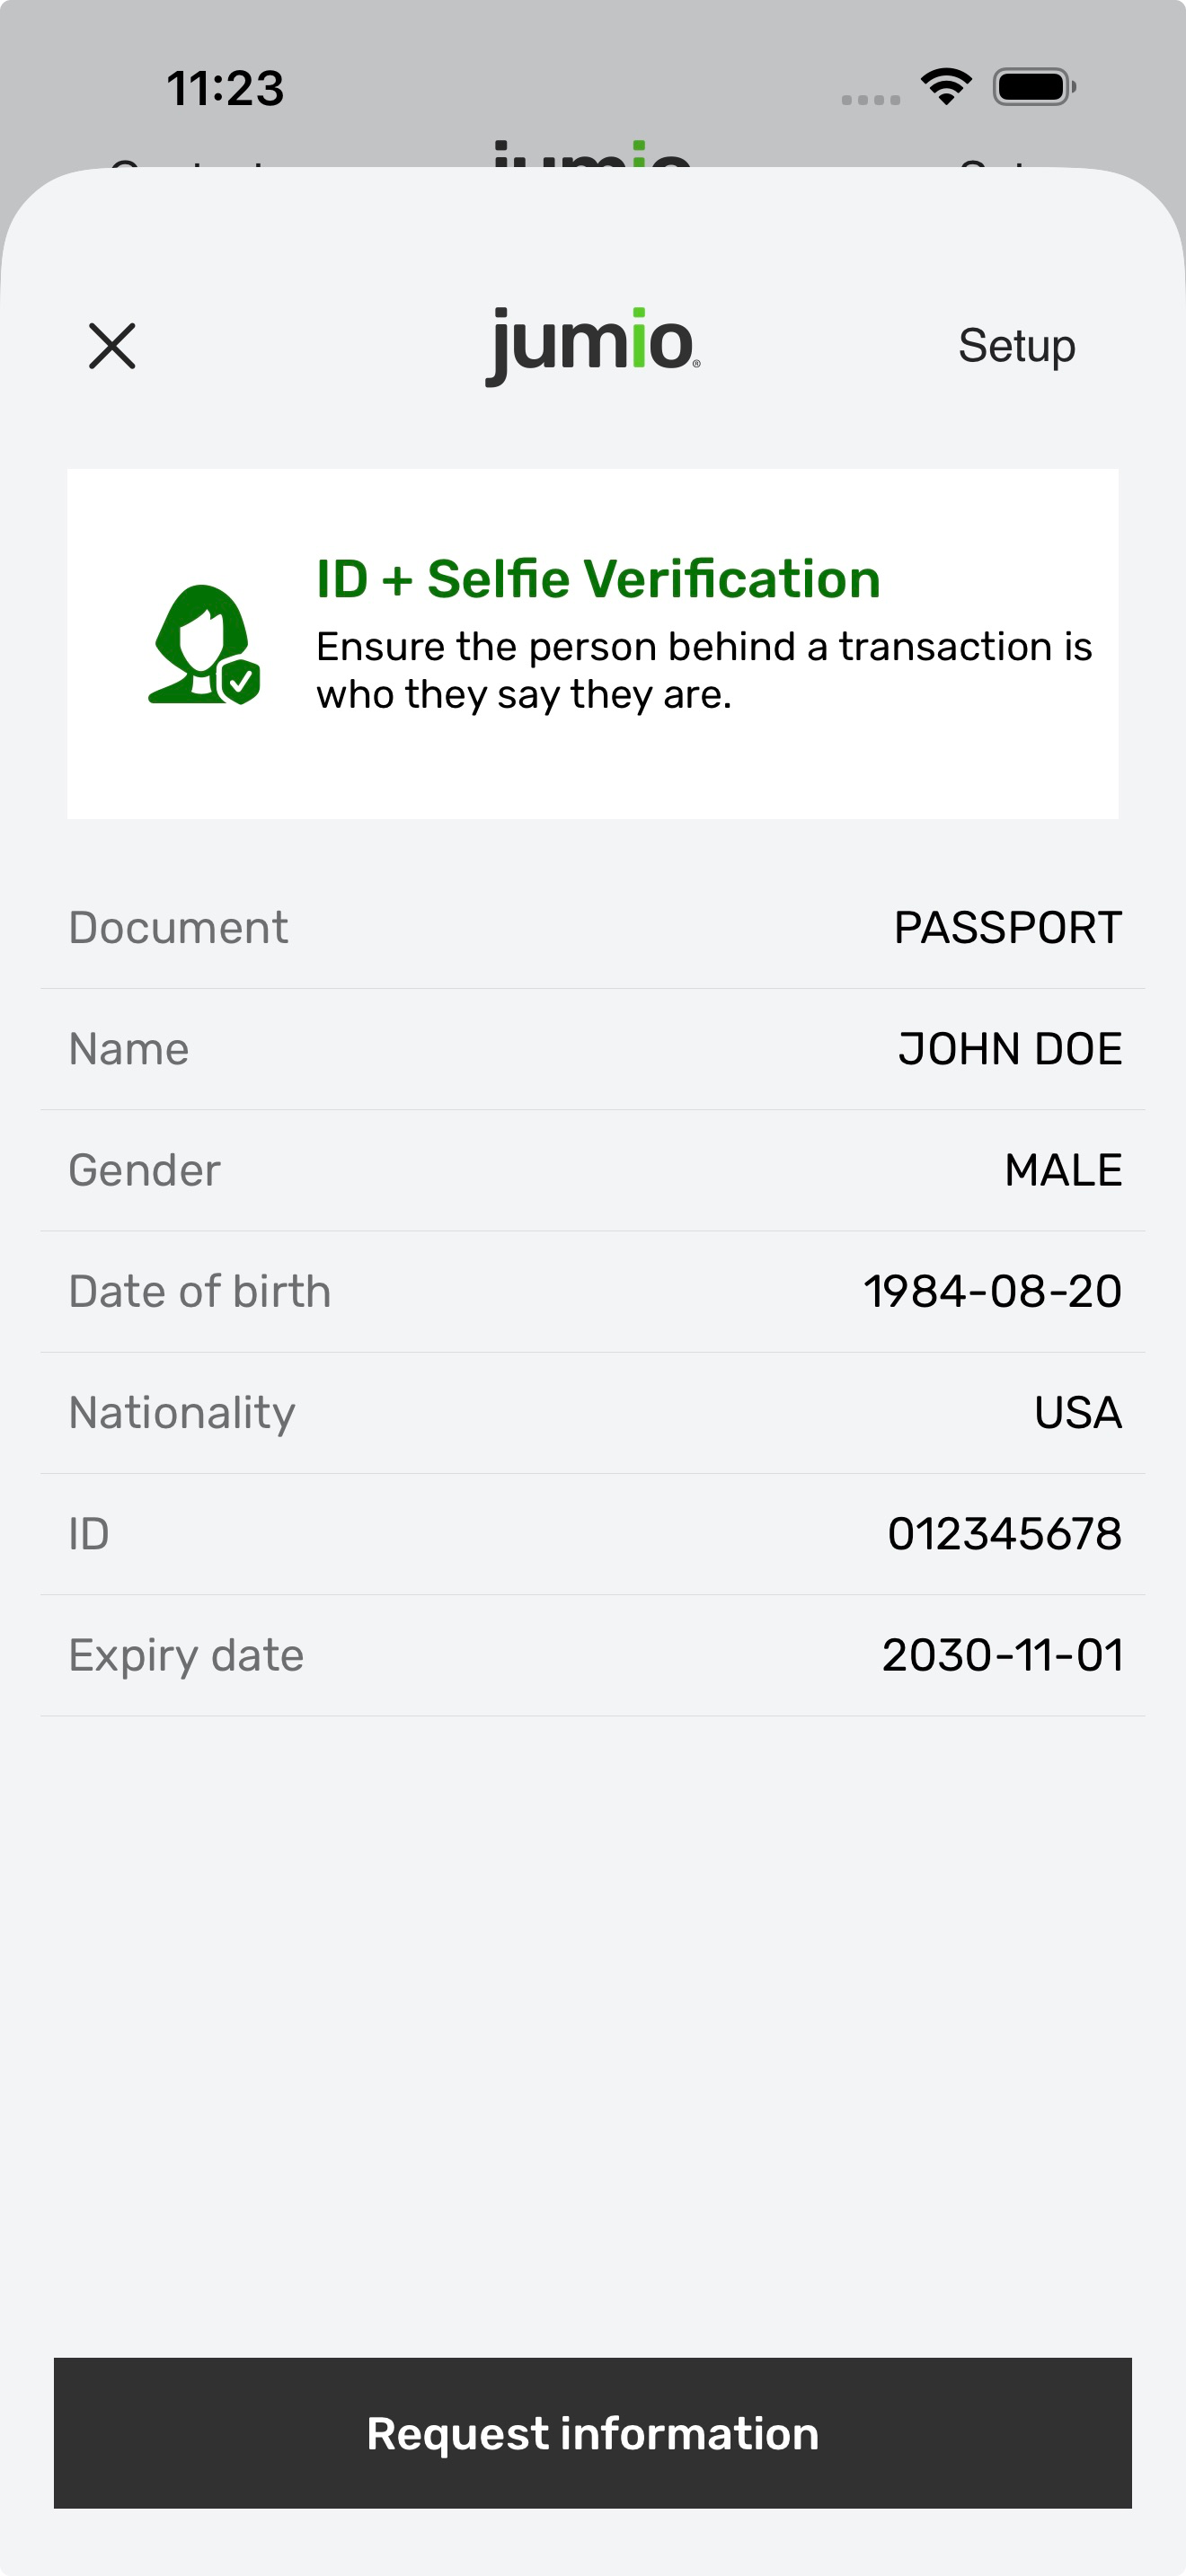This screenshot has width=1186, height=2576.
Task: Select the ID number 012345678
Action: click(x=1004, y=1533)
